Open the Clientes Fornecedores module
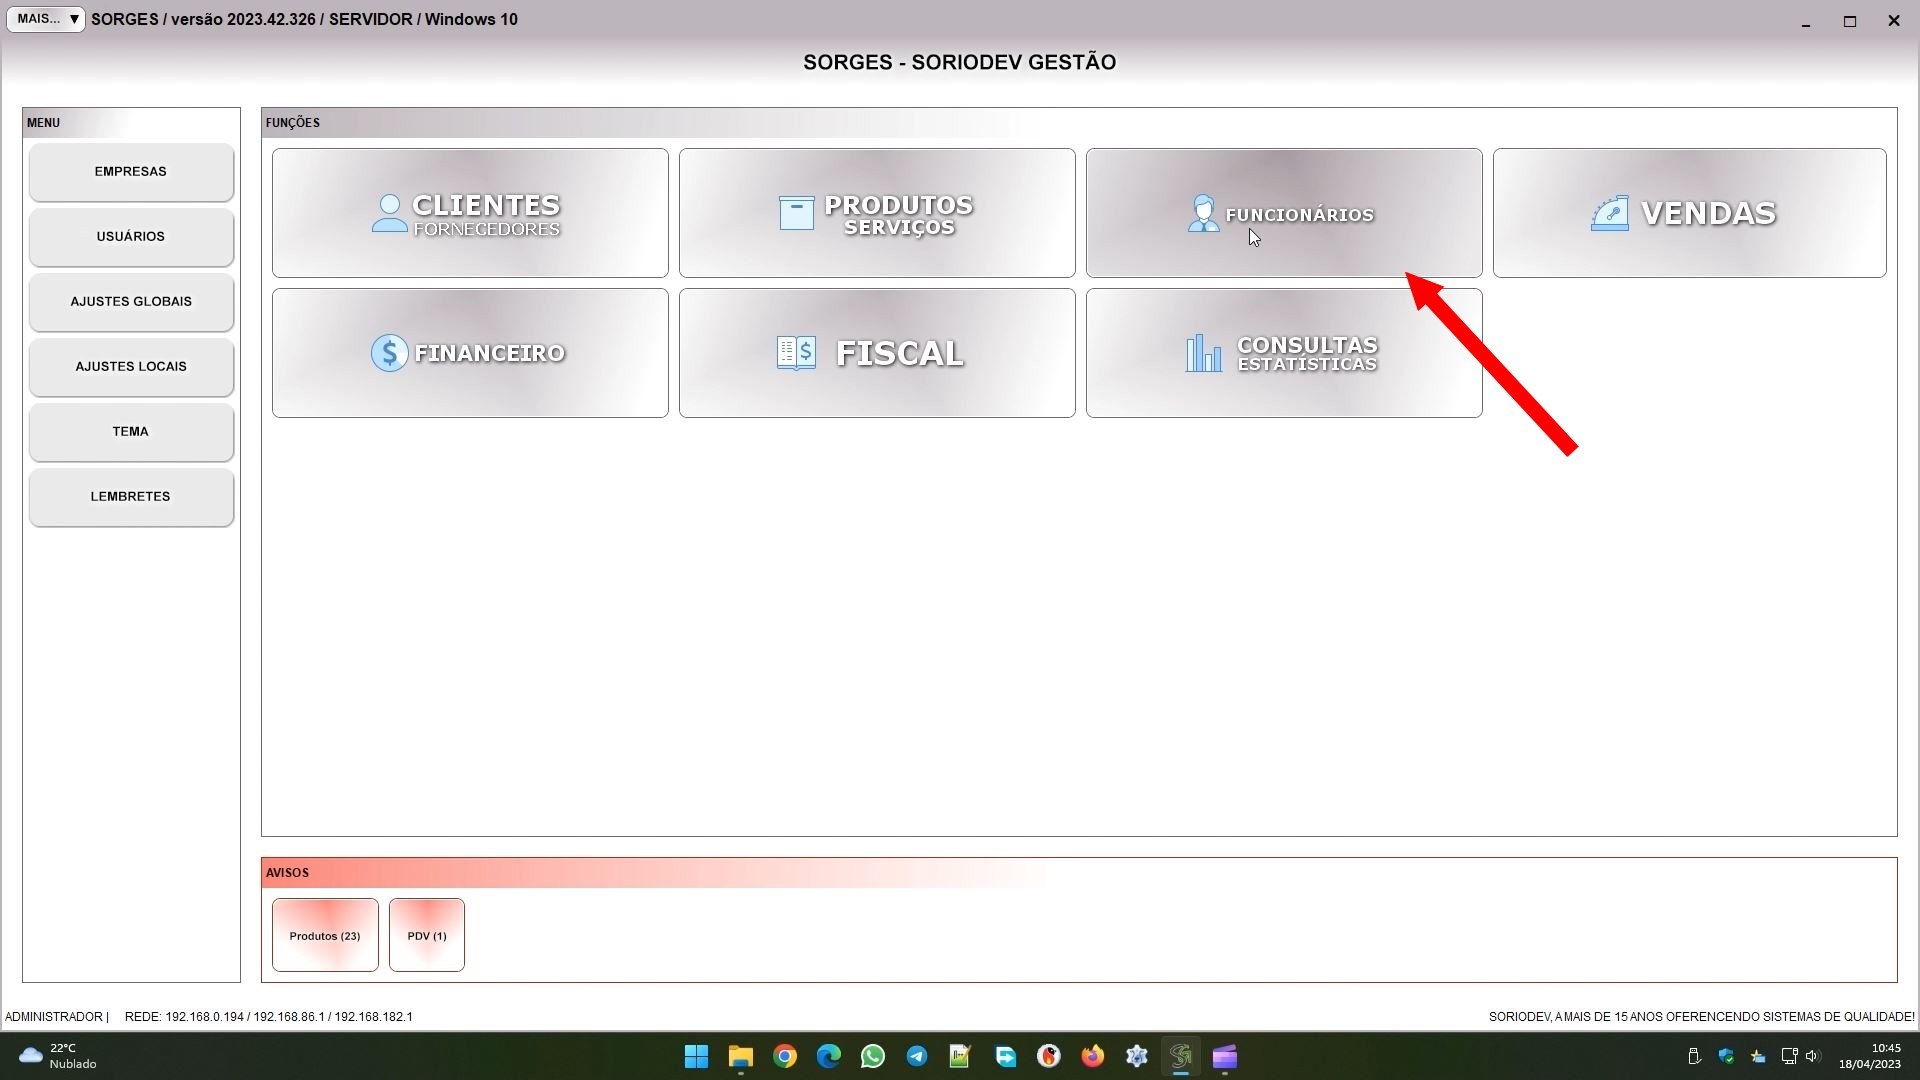 (x=470, y=213)
